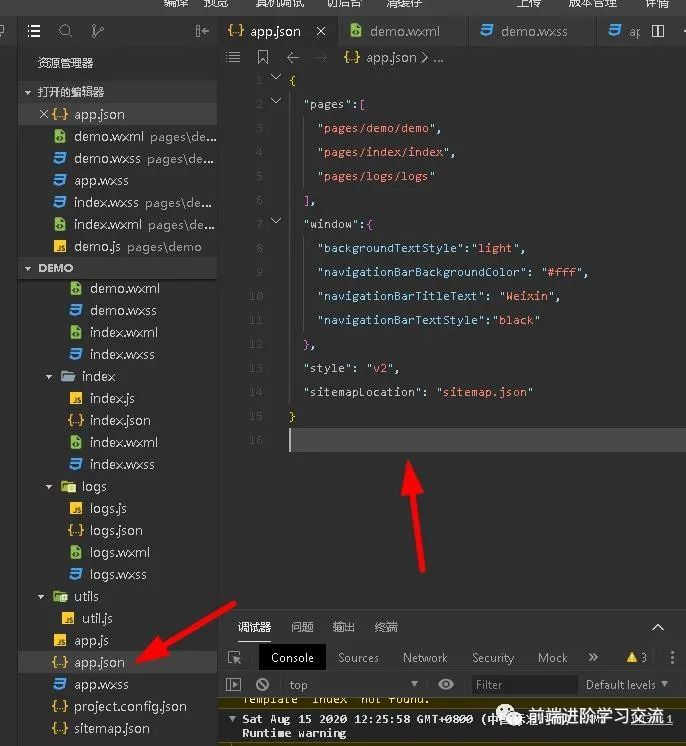
Task: Fold the "window" block at line 7
Action: pos(277,224)
